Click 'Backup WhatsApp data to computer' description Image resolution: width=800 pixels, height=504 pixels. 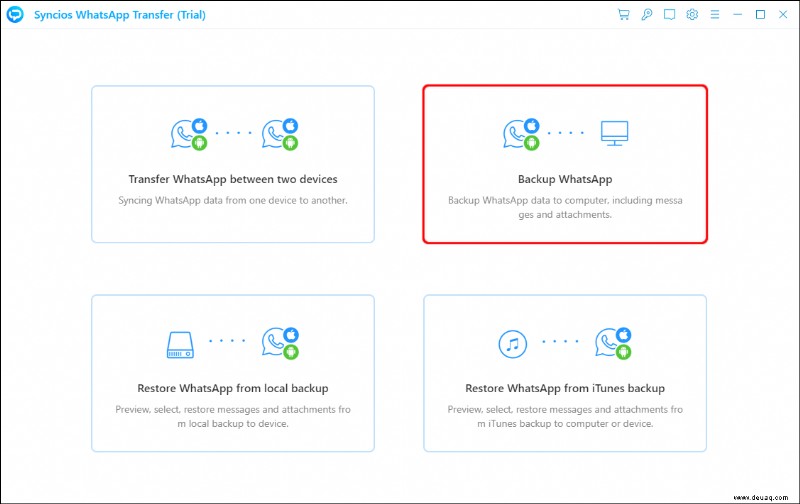(x=565, y=207)
